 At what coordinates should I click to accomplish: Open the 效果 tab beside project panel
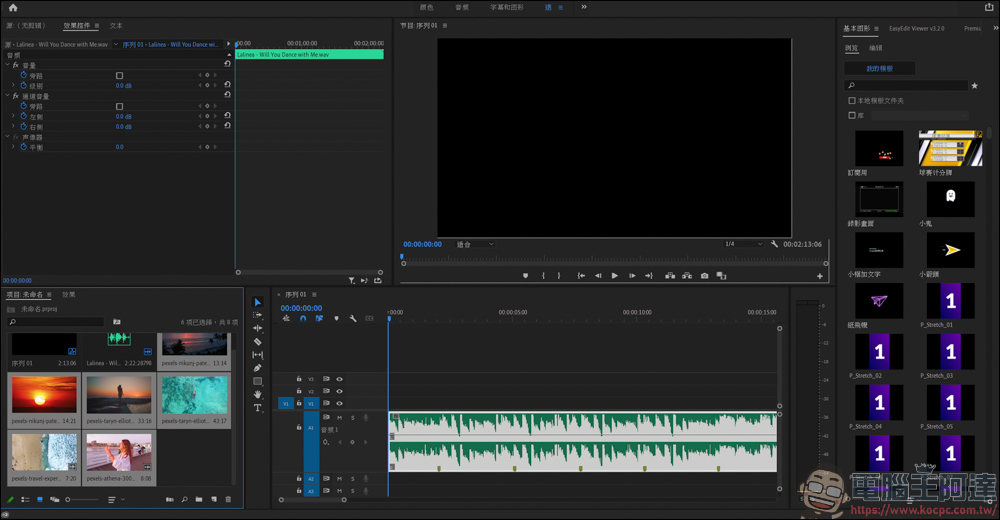(69, 295)
